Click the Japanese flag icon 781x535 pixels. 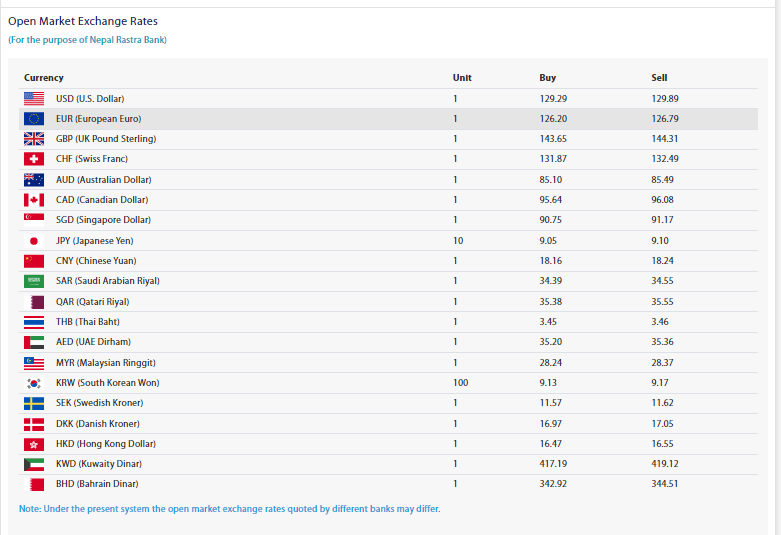click(x=34, y=241)
